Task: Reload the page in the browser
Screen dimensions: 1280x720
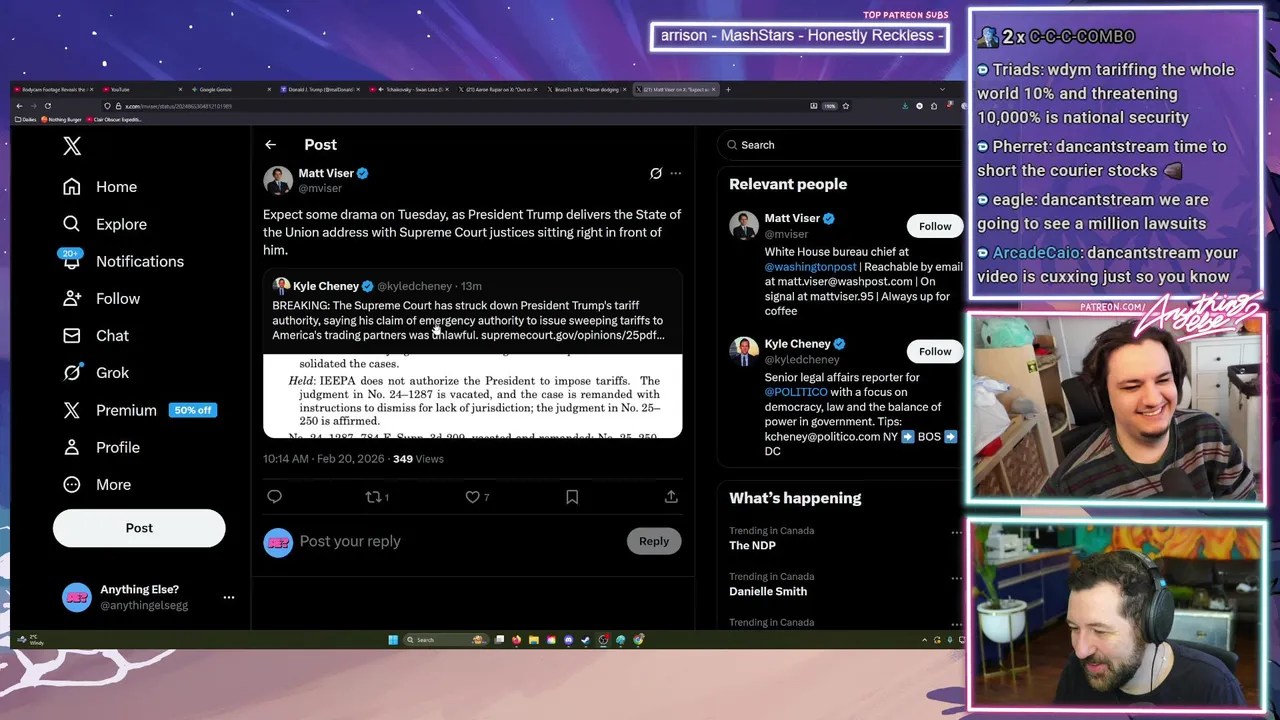Action: [47, 106]
